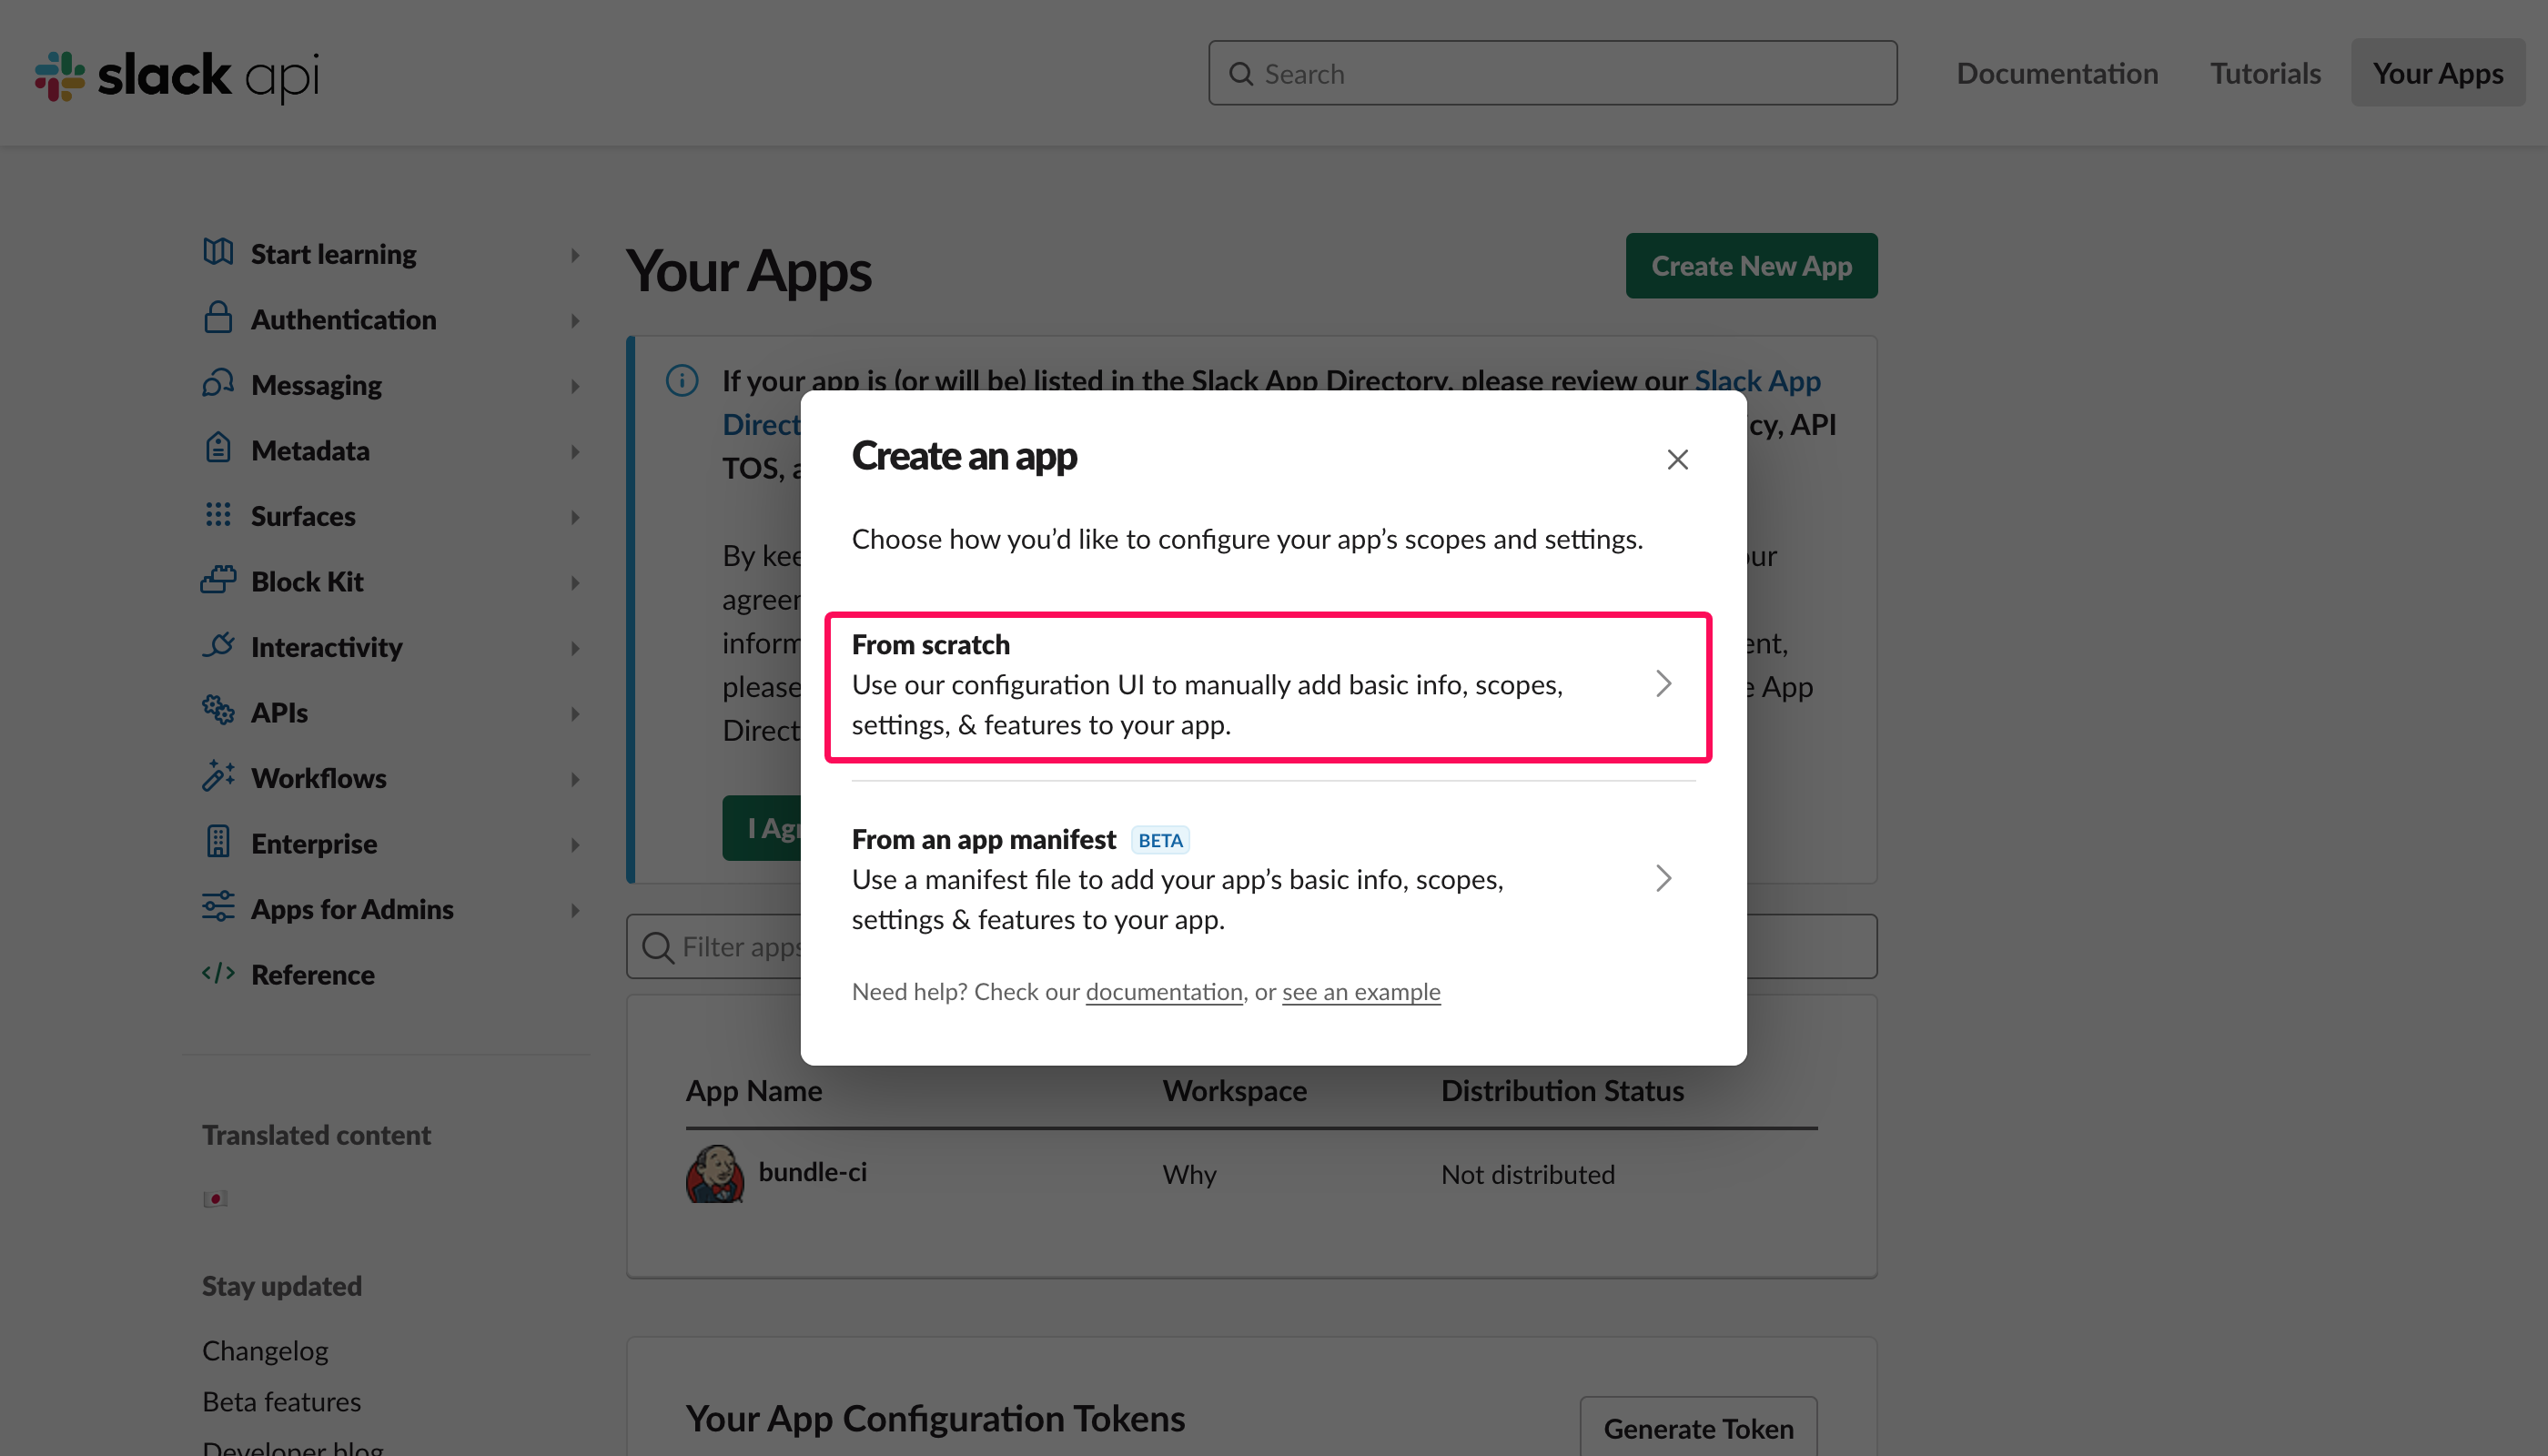Expand the Enterprise sidebar section arrow
The width and height of the screenshot is (2548, 1456).
pos(575,845)
